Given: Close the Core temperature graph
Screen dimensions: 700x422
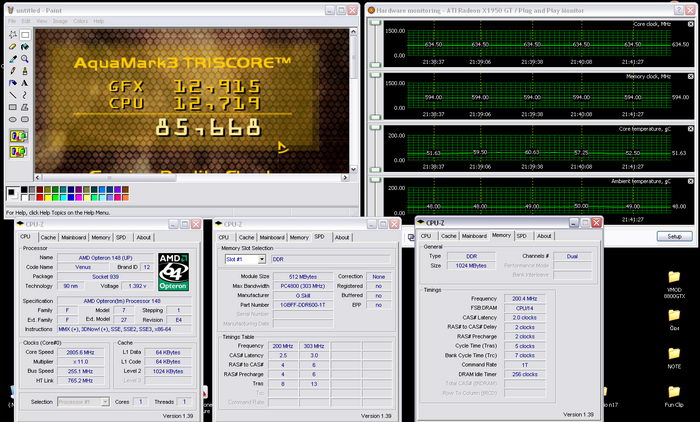Looking at the screenshot, I should (x=691, y=129).
